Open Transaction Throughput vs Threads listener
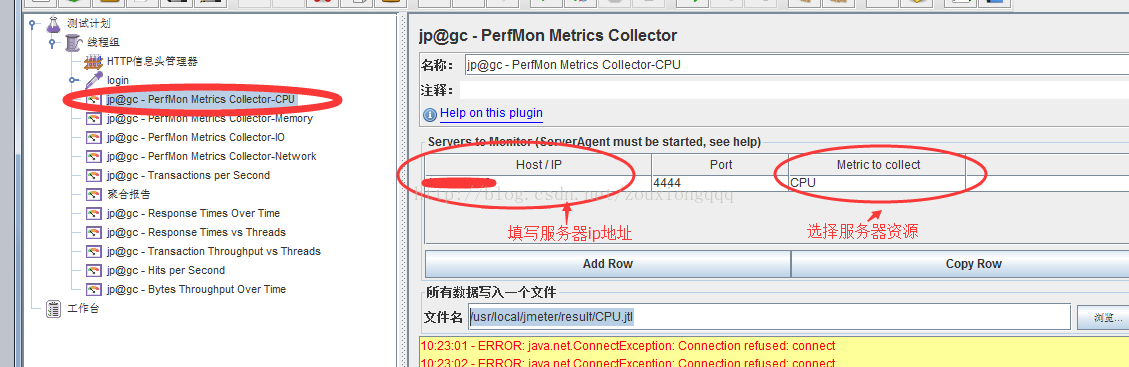Screen dimensions: 1129x367 point(214,251)
